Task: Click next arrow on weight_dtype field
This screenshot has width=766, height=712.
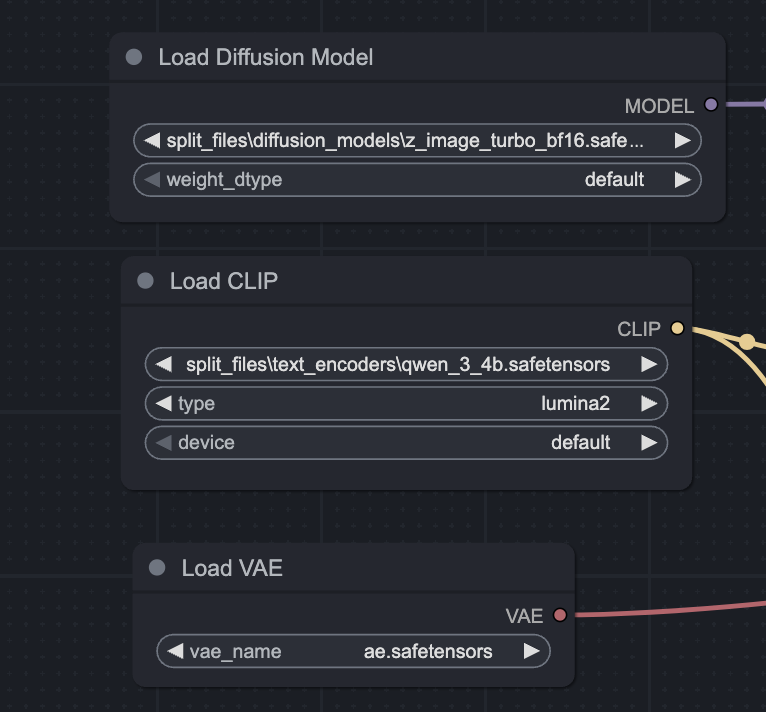Action: tap(682, 180)
